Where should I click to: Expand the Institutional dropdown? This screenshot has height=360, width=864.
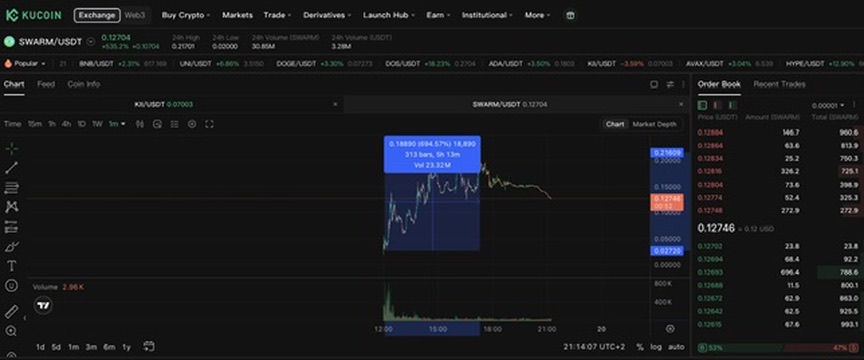(x=487, y=15)
